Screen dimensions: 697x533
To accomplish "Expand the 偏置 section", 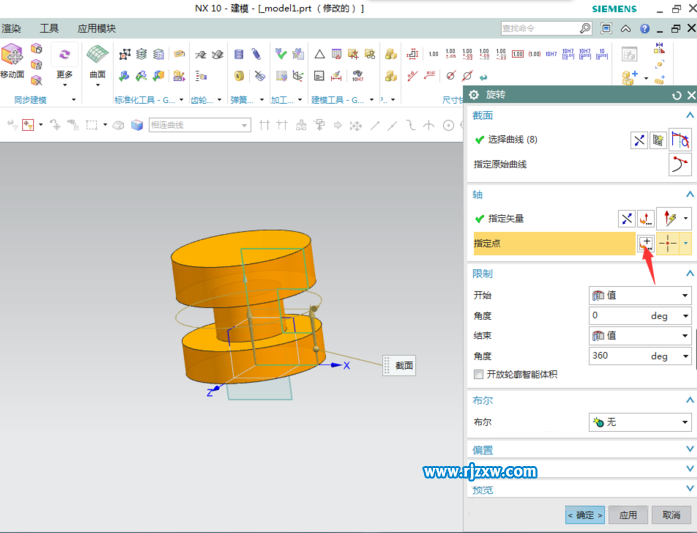I will click(689, 451).
